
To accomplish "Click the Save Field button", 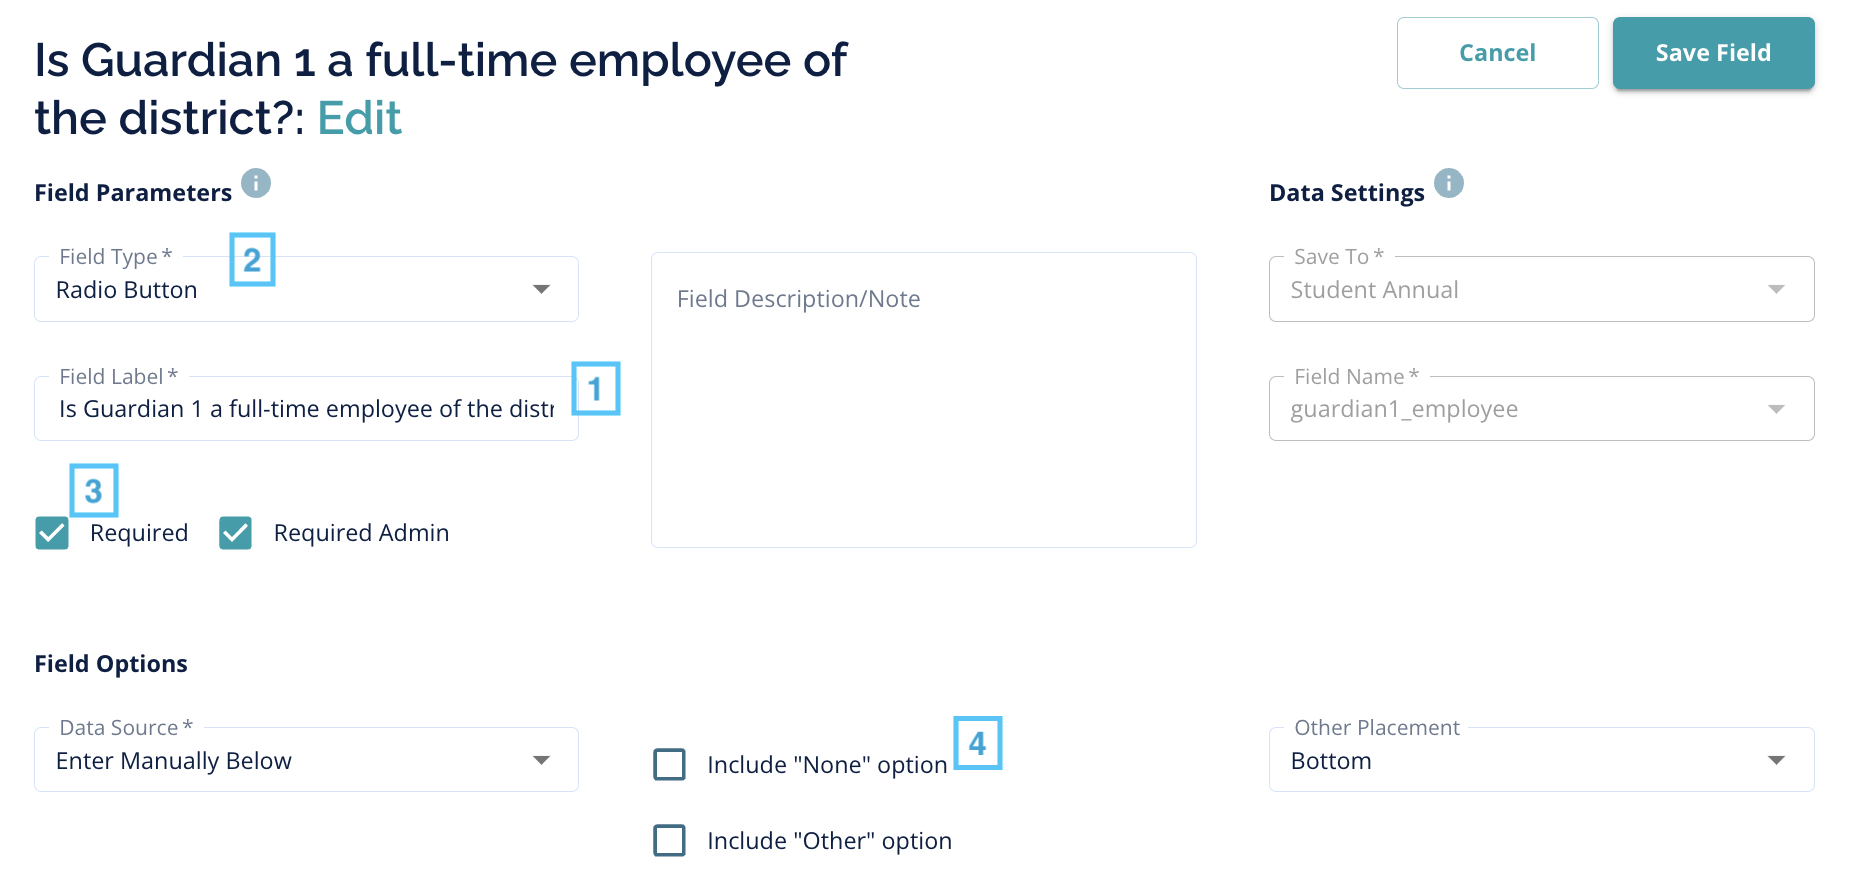I will 1713,53.
